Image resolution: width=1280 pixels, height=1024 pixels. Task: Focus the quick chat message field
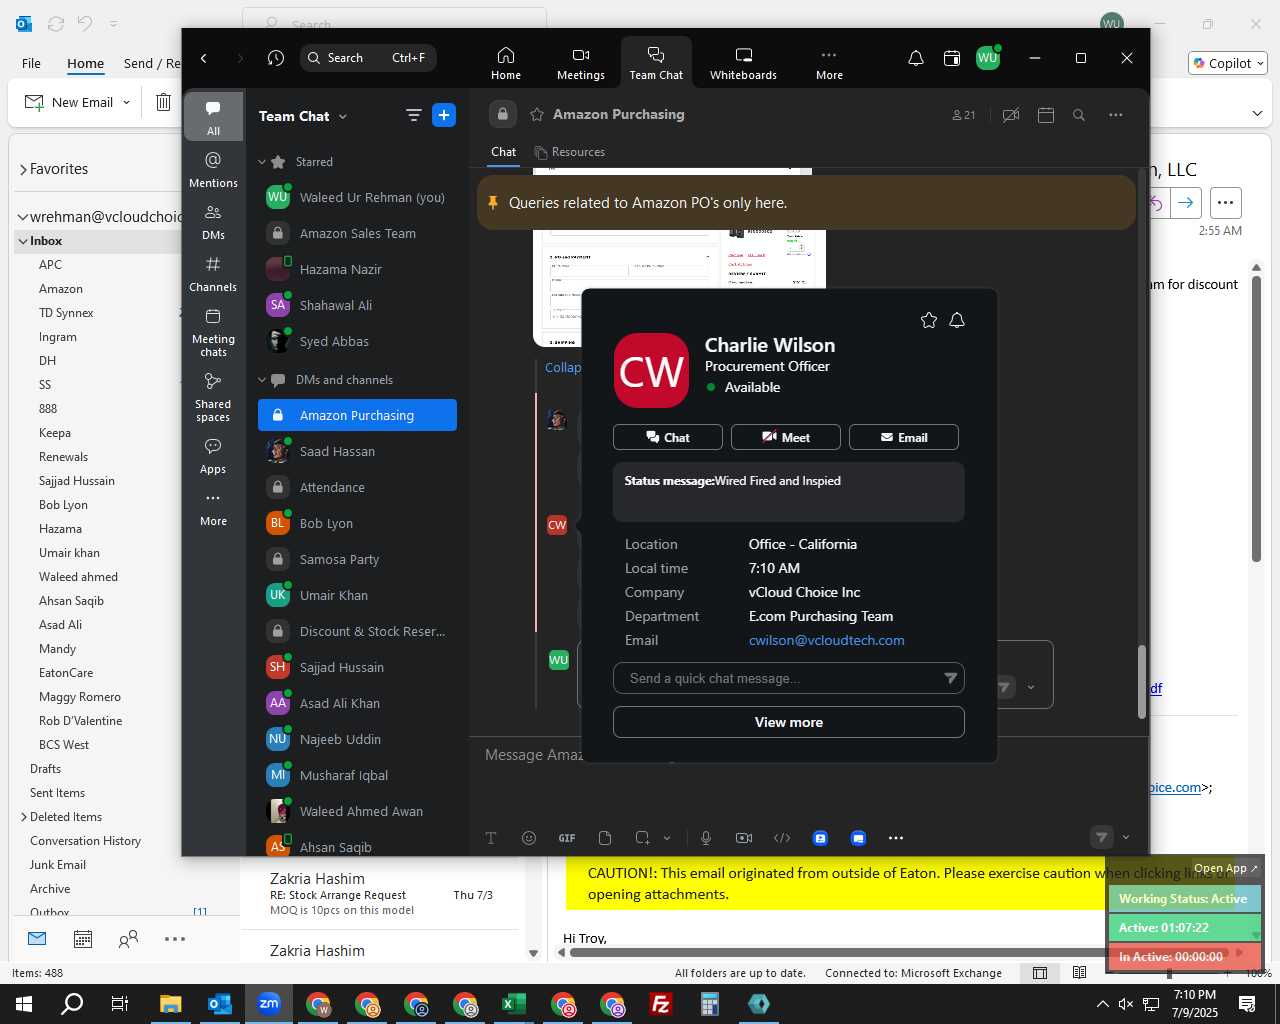(780, 678)
